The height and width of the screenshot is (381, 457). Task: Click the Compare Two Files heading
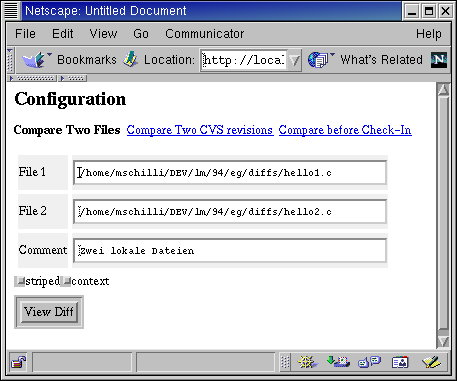[67, 130]
